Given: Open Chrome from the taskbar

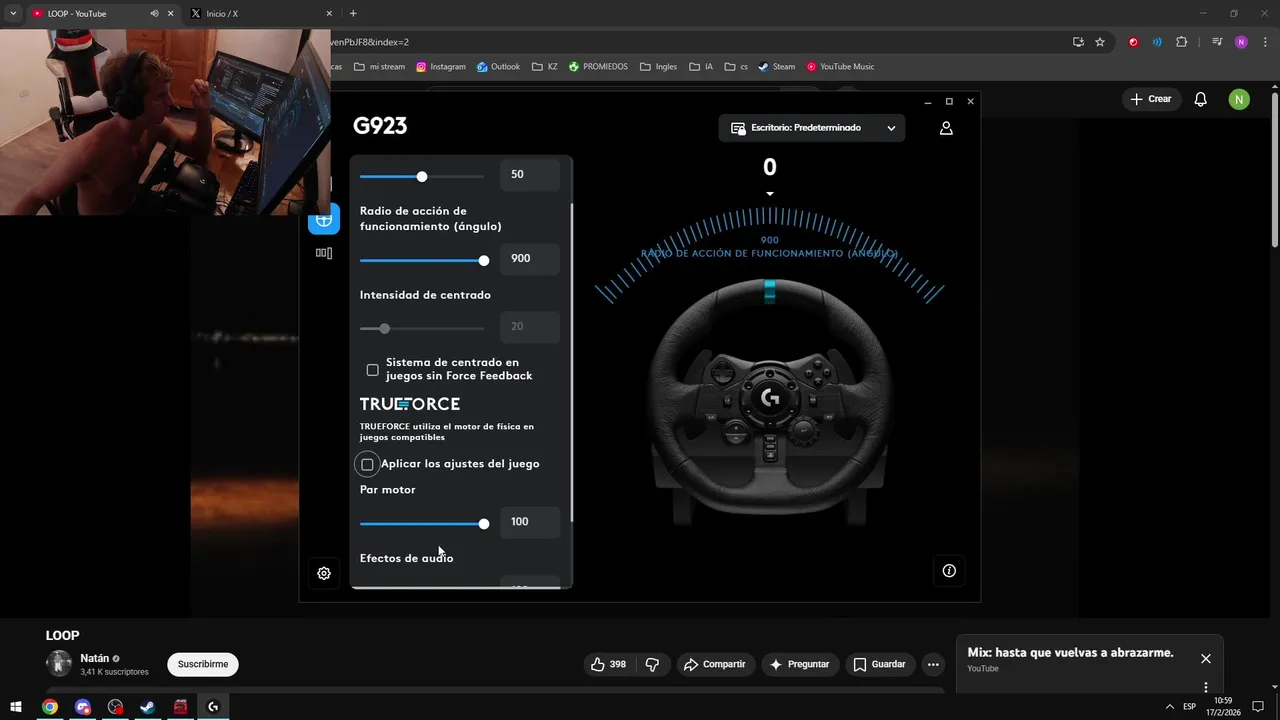Looking at the screenshot, I should [50, 707].
